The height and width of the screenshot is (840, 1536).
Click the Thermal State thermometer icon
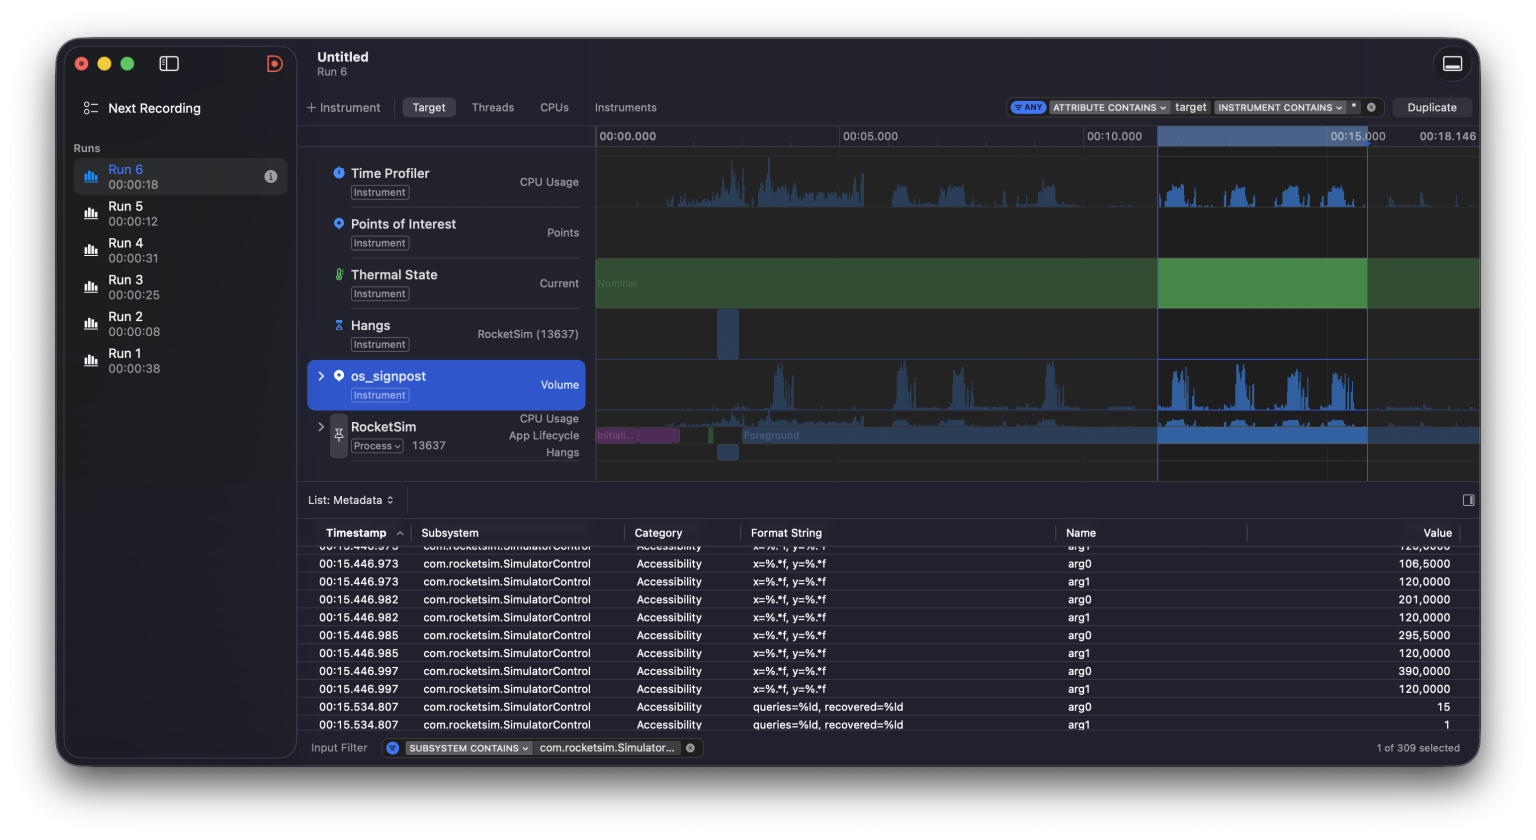[339, 274]
